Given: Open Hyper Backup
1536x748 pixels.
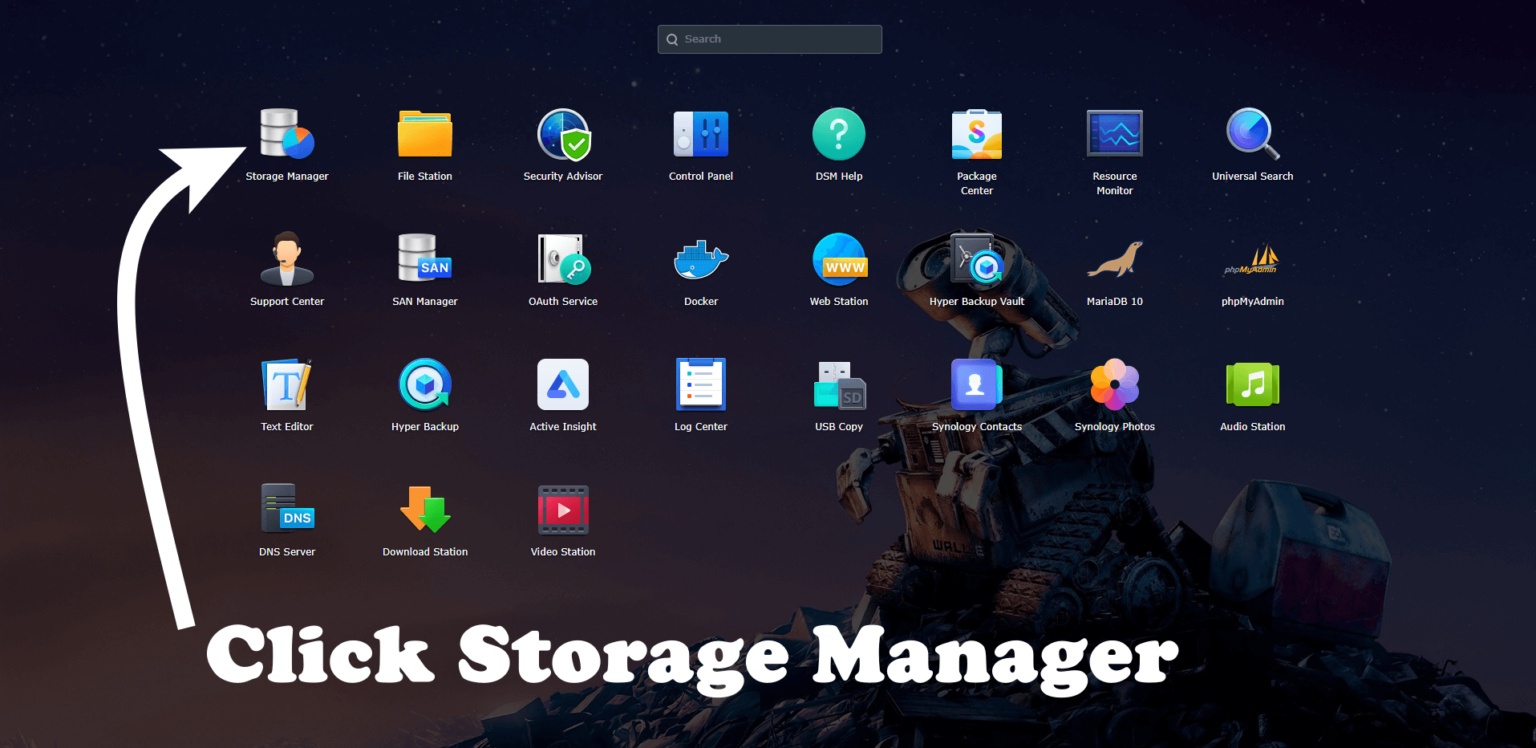Looking at the screenshot, I should click(x=424, y=383).
